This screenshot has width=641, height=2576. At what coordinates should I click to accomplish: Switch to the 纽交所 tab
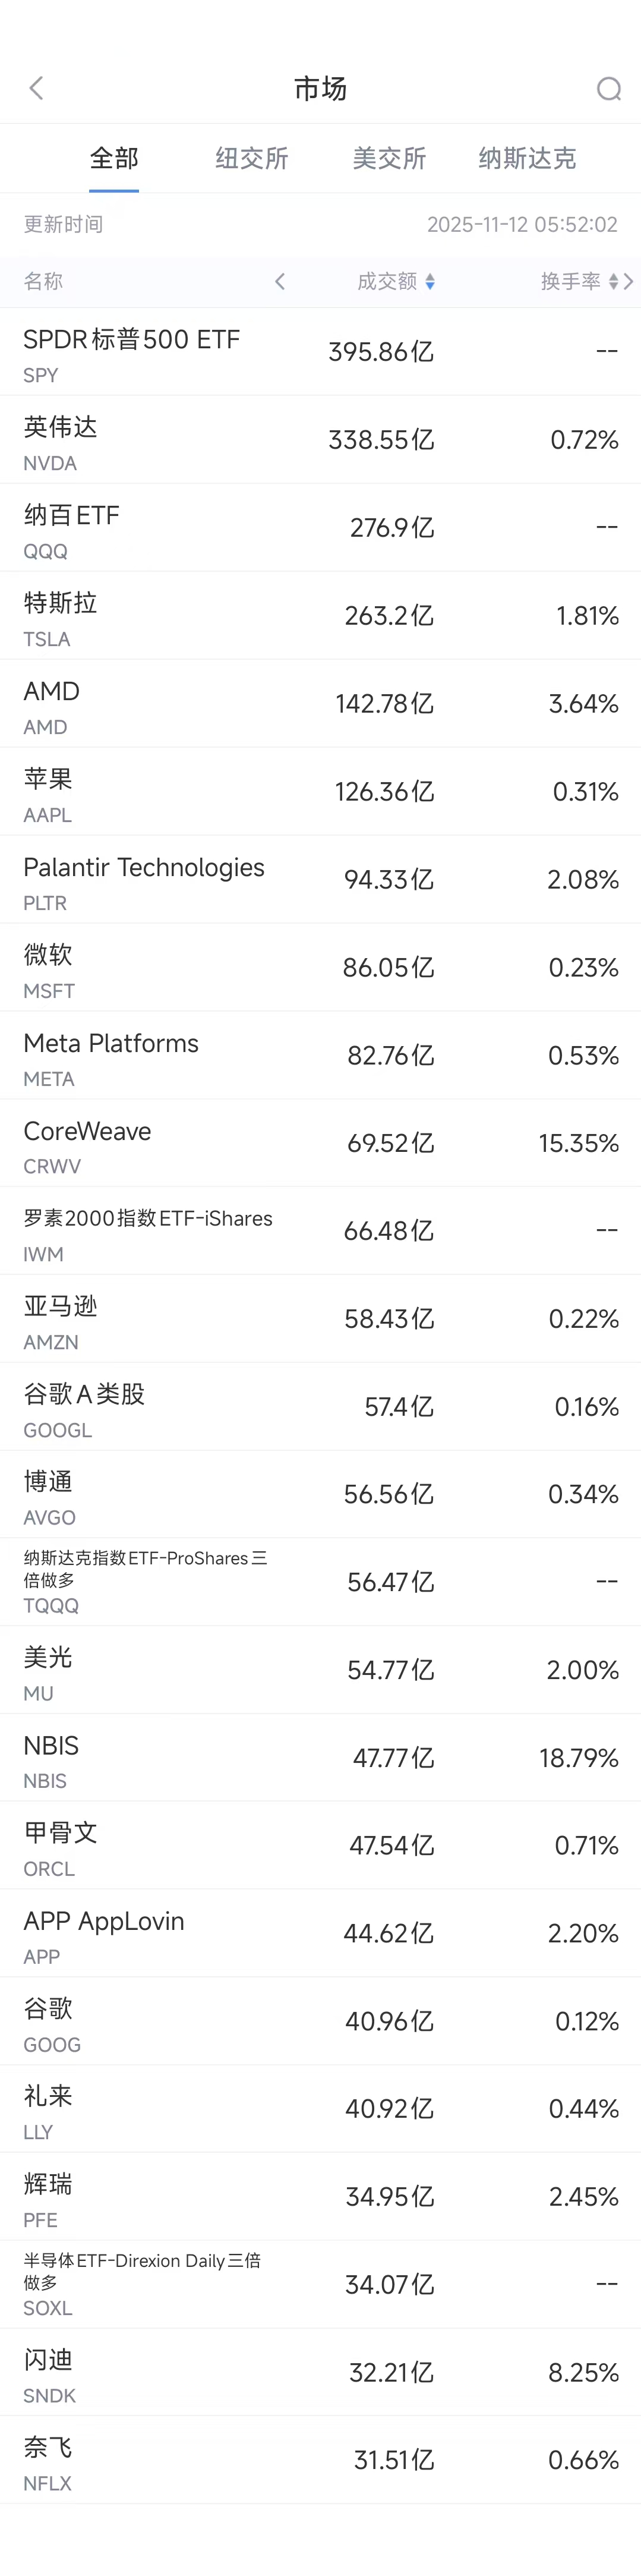pyautogui.click(x=252, y=158)
